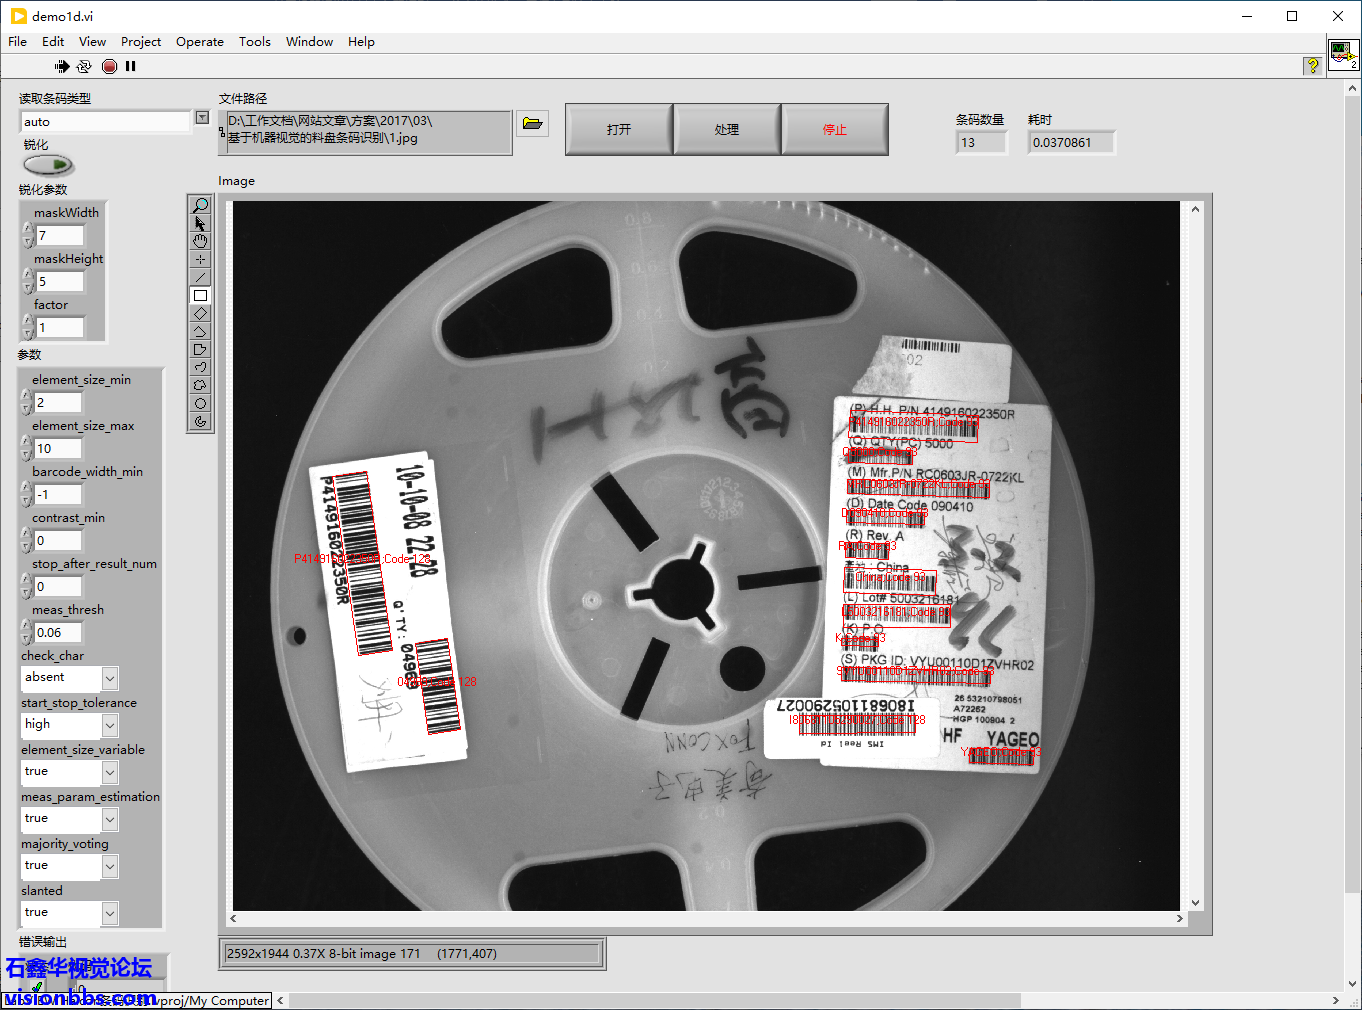Click the meas_thresh 0.06 field
This screenshot has width=1362, height=1010.
57,633
